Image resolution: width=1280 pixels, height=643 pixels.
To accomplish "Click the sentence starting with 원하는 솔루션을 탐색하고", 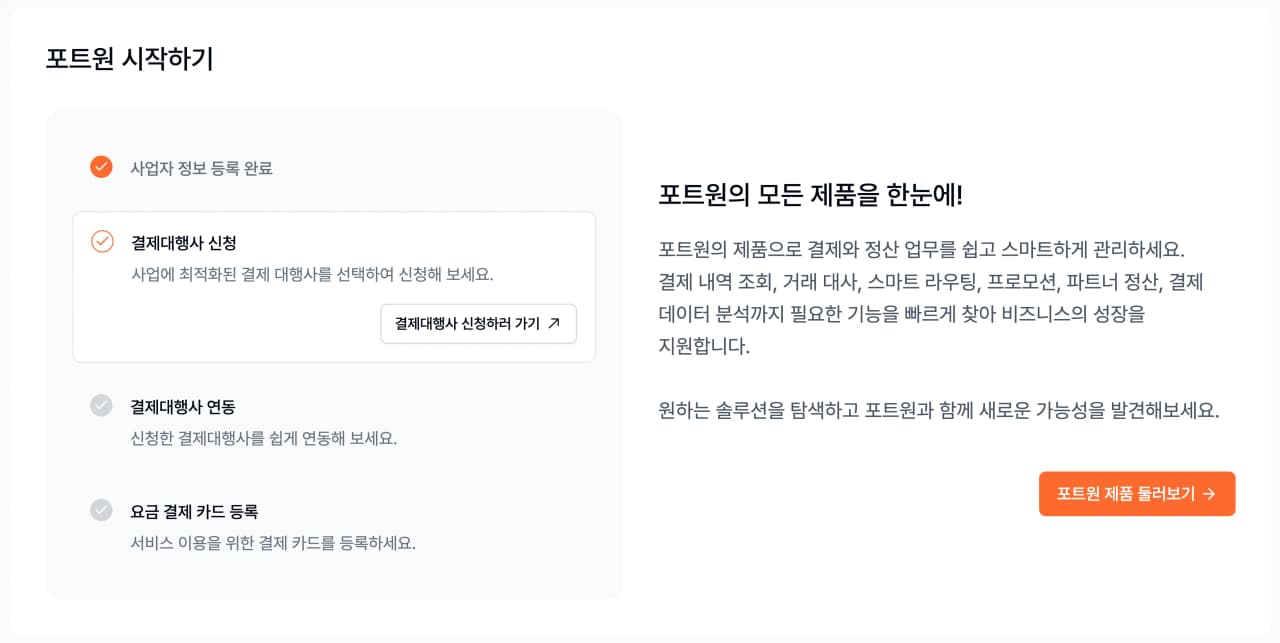I will click(x=938, y=410).
